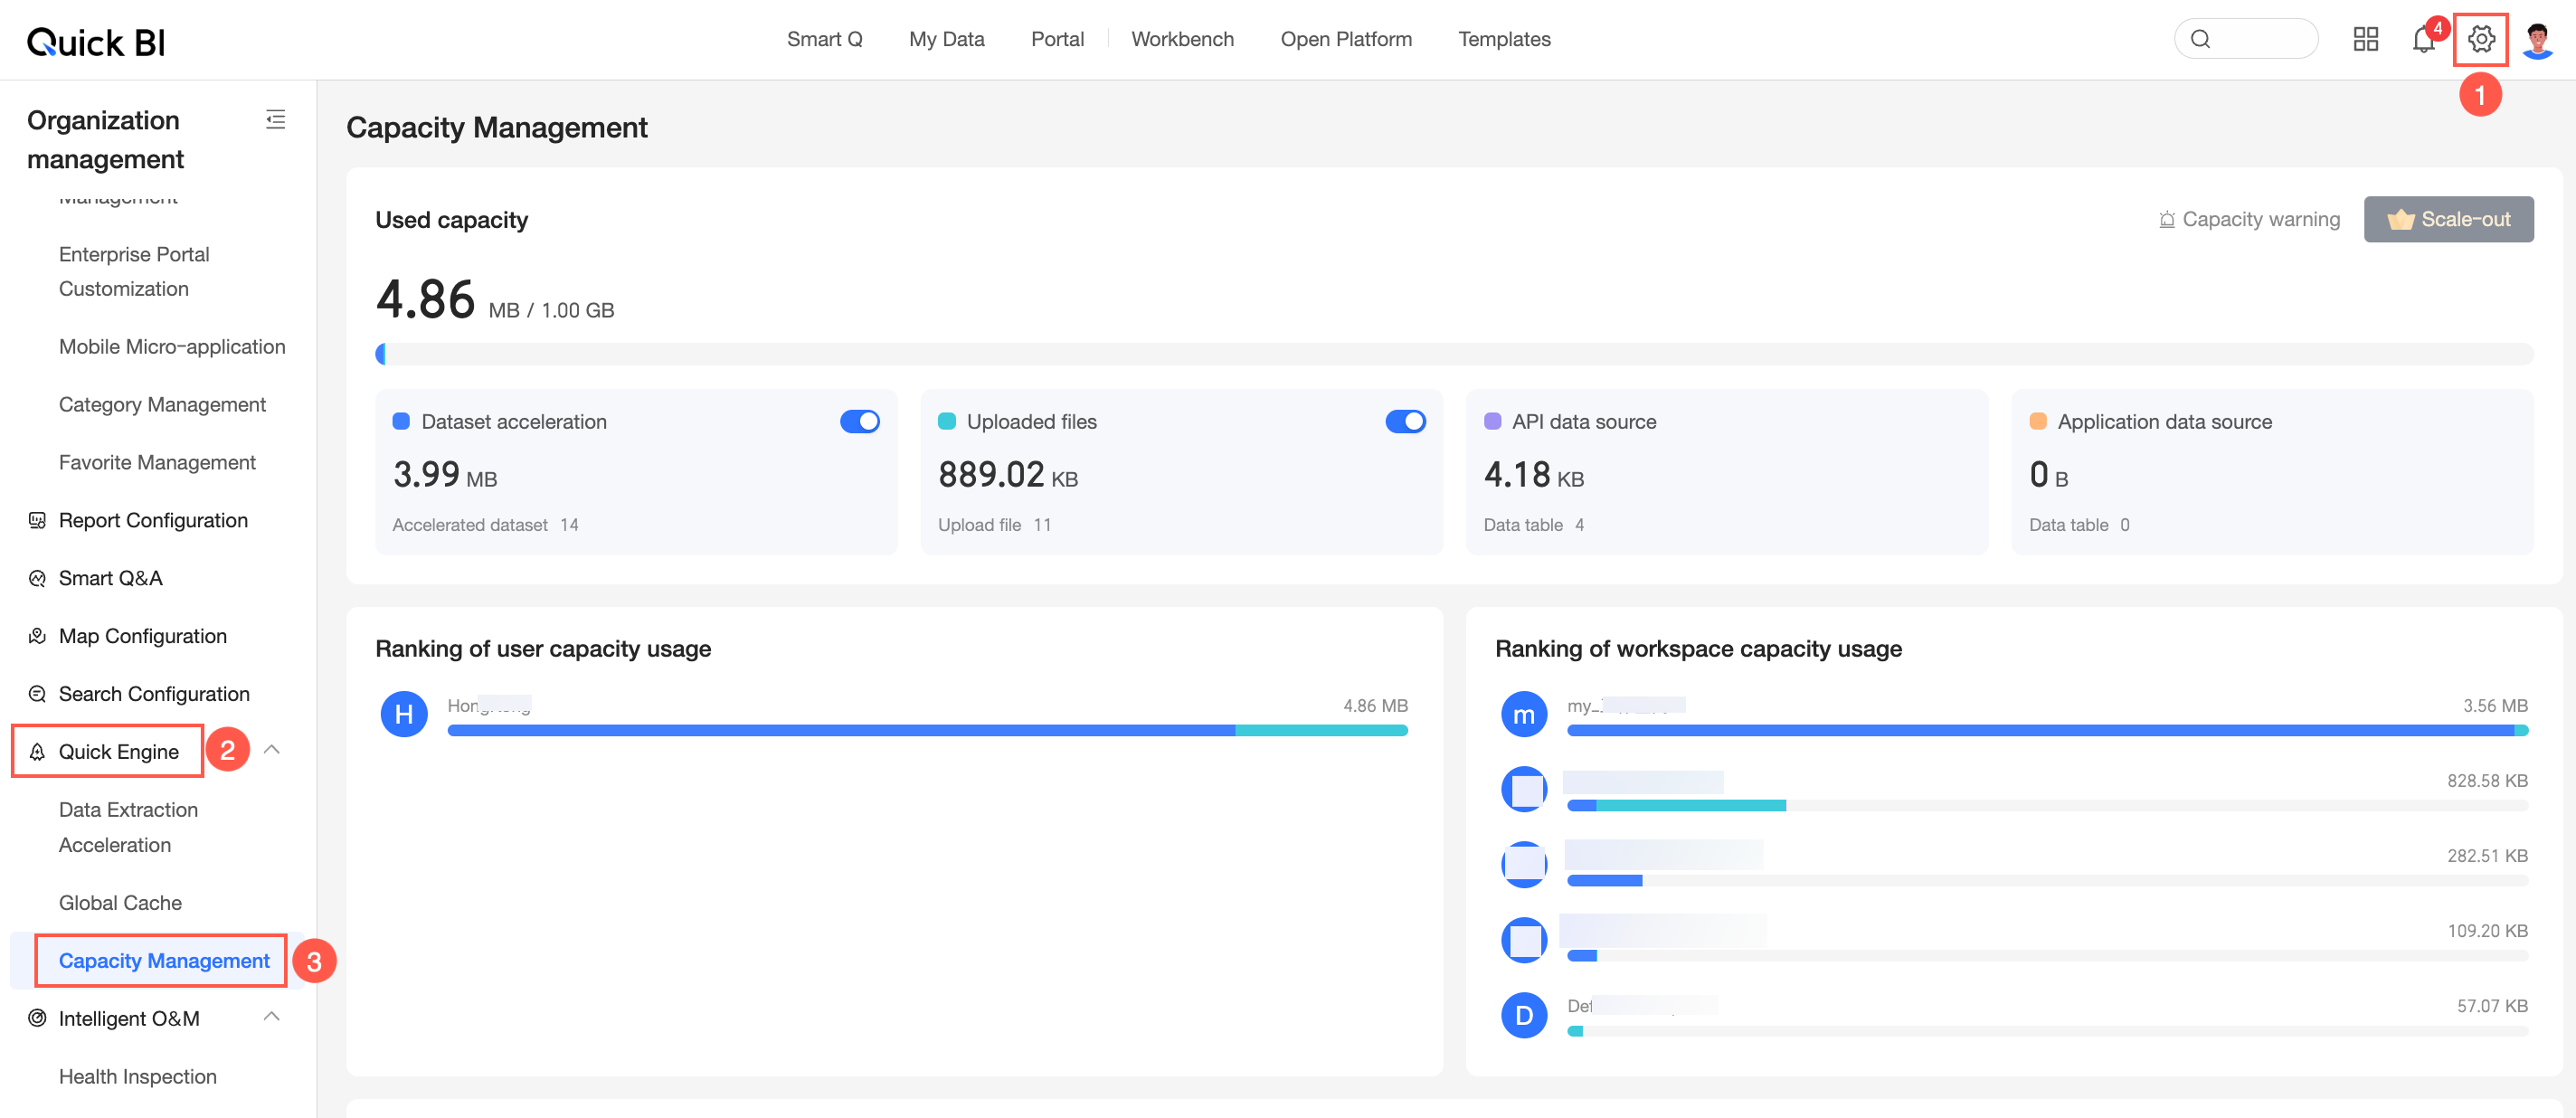Image resolution: width=2576 pixels, height=1118 pixels.
Task: Click the Scale-out button
Action: tap(2448, 219)
